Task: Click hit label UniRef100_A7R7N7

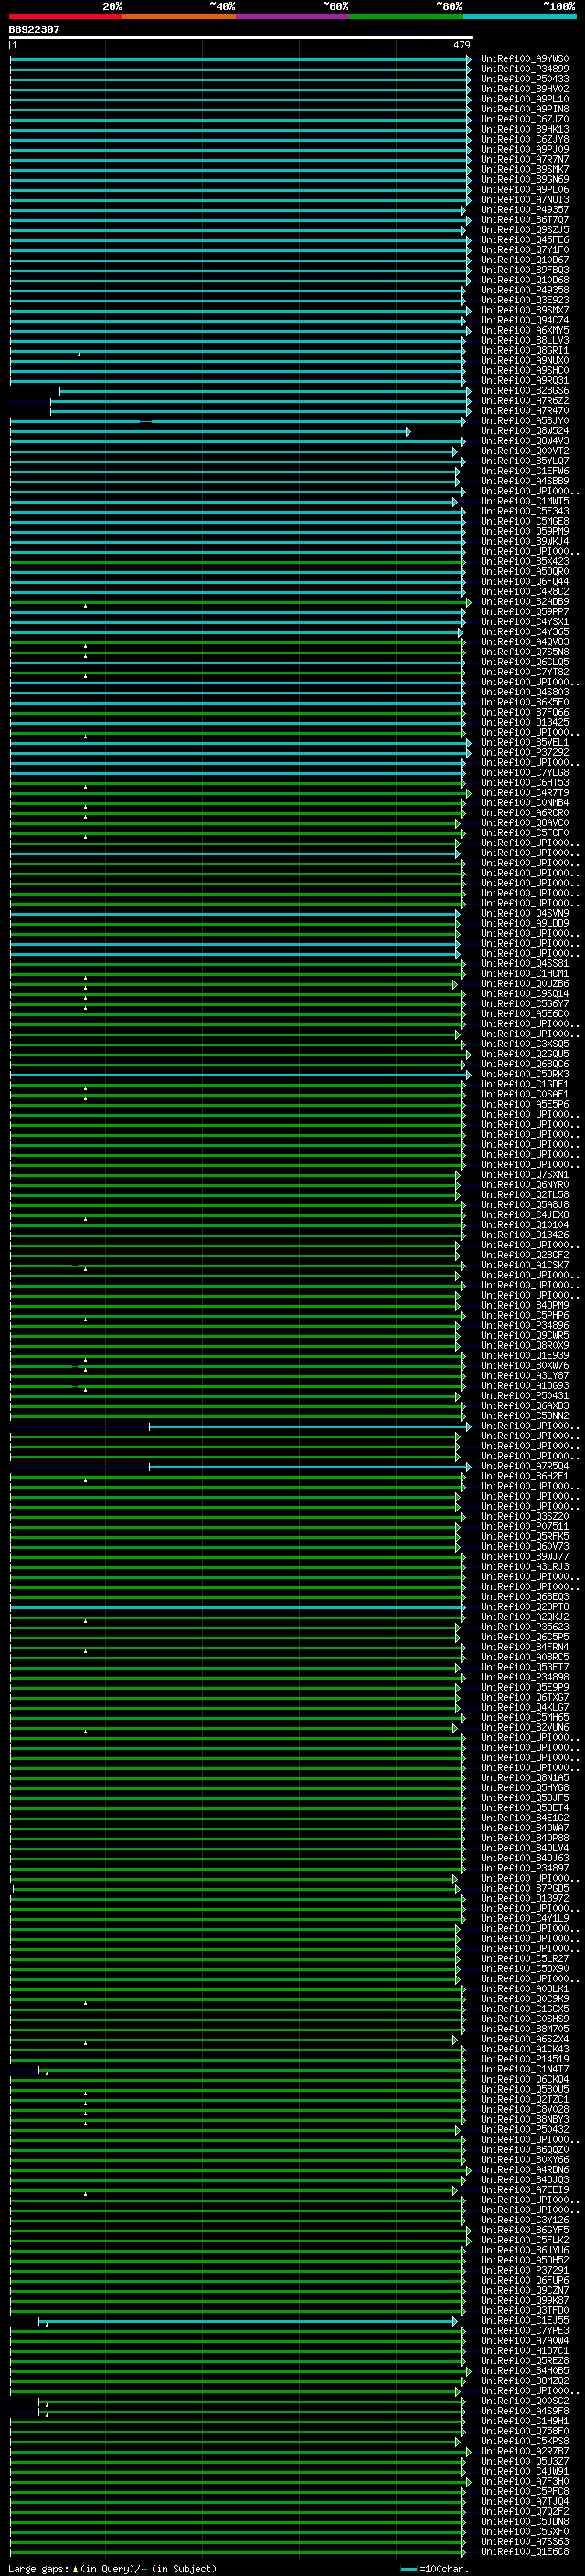Action: [525, 159]
